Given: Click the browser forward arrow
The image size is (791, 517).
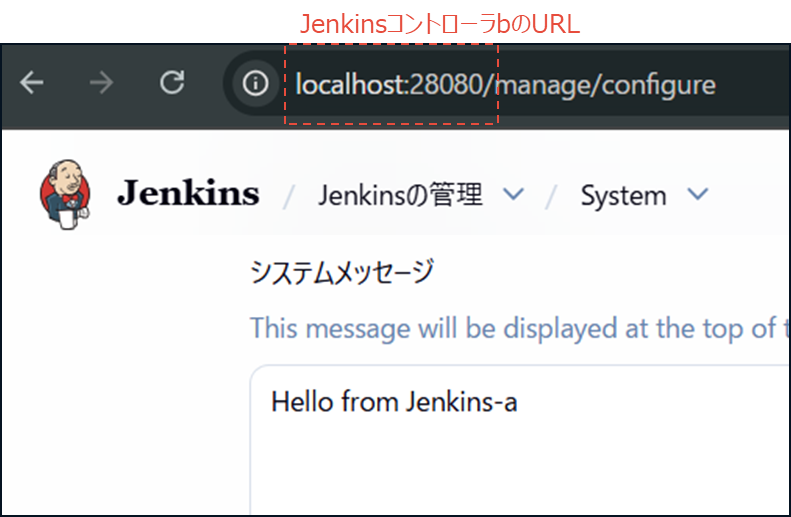Looking at the screenshot, I should pos(101,83).
